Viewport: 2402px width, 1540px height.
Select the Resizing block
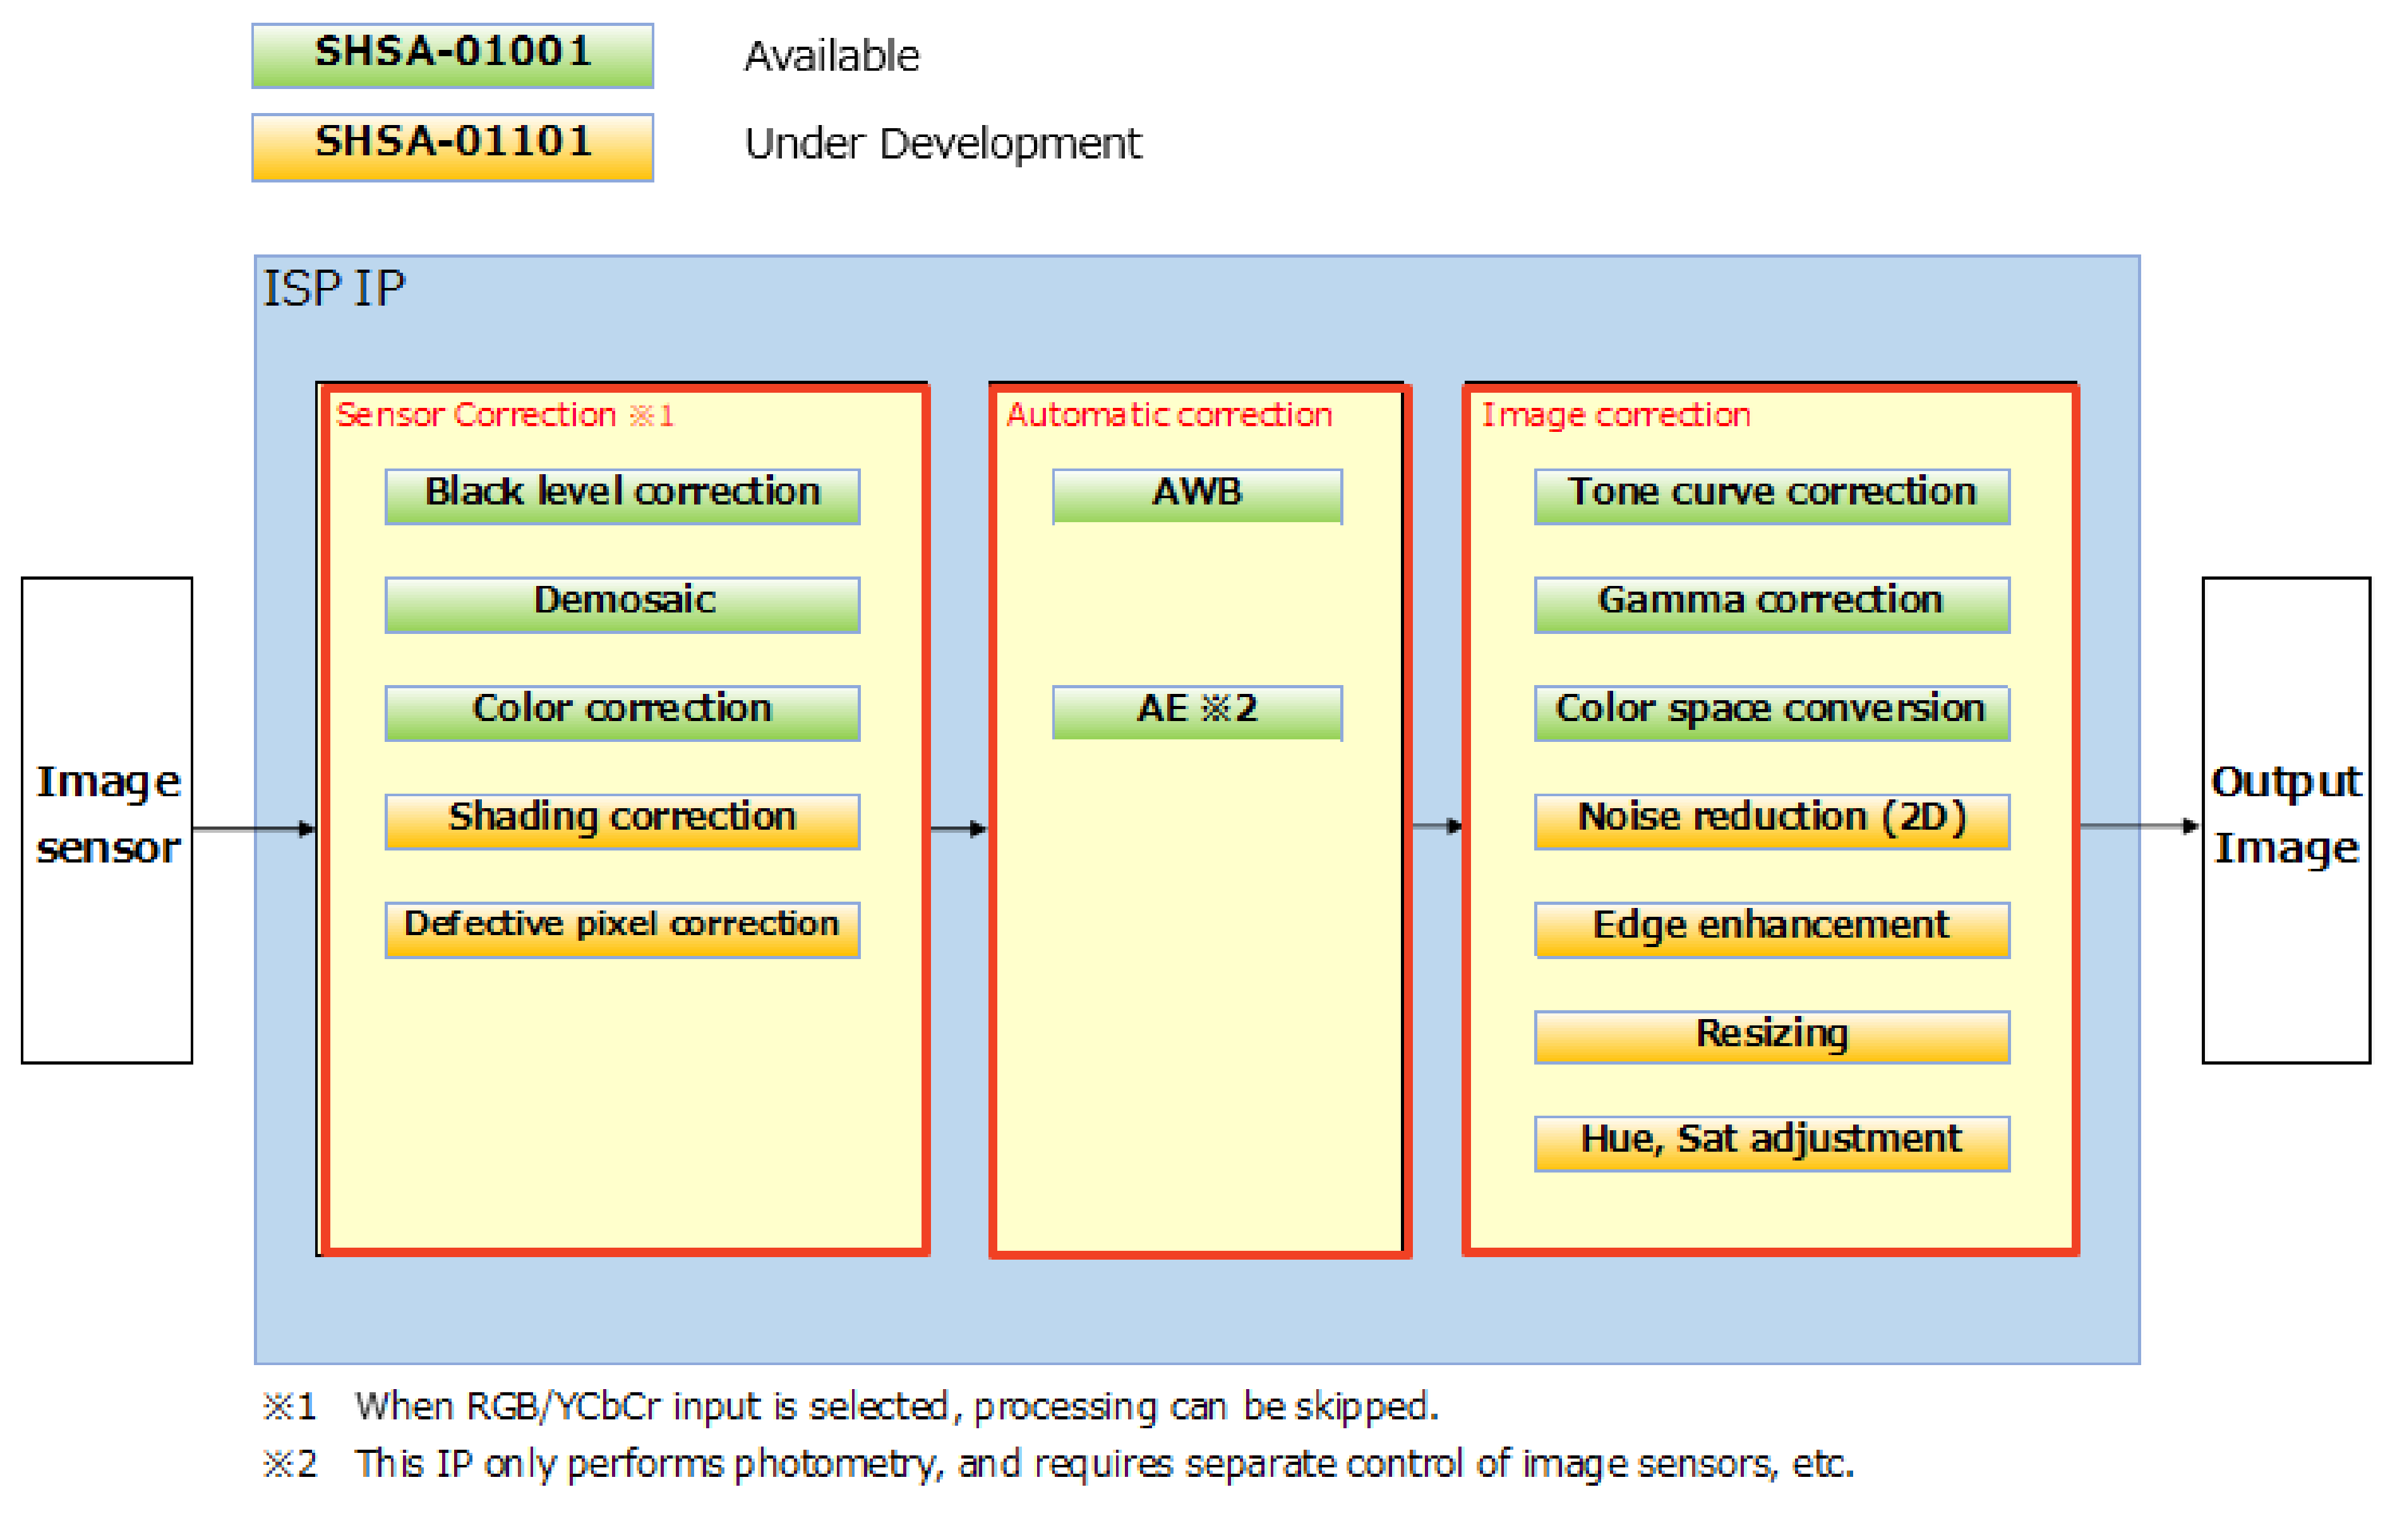point(1771,1036)
